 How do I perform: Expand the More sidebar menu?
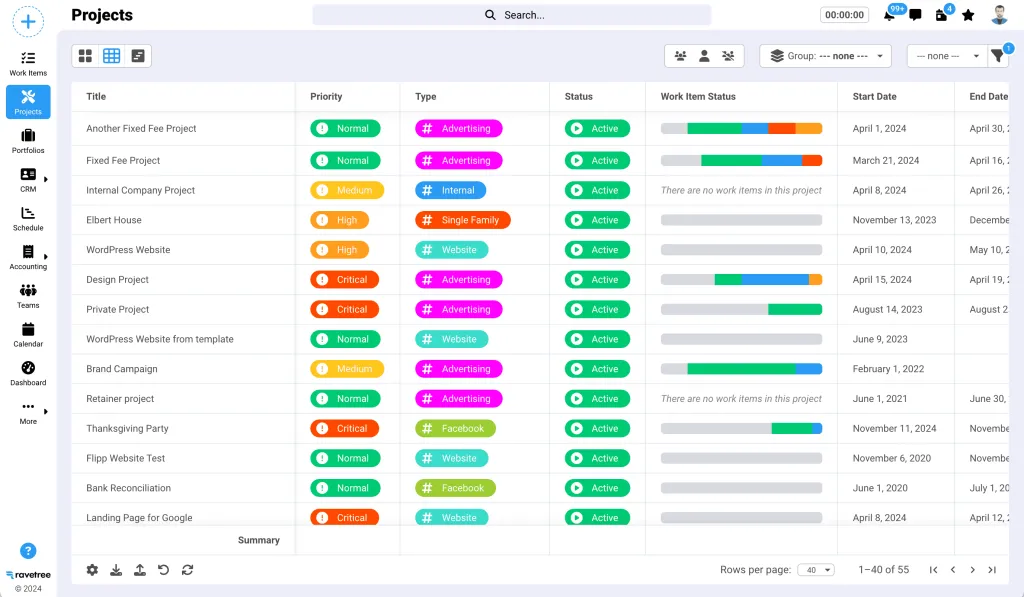pyautogui.click(x=28, y=412)
